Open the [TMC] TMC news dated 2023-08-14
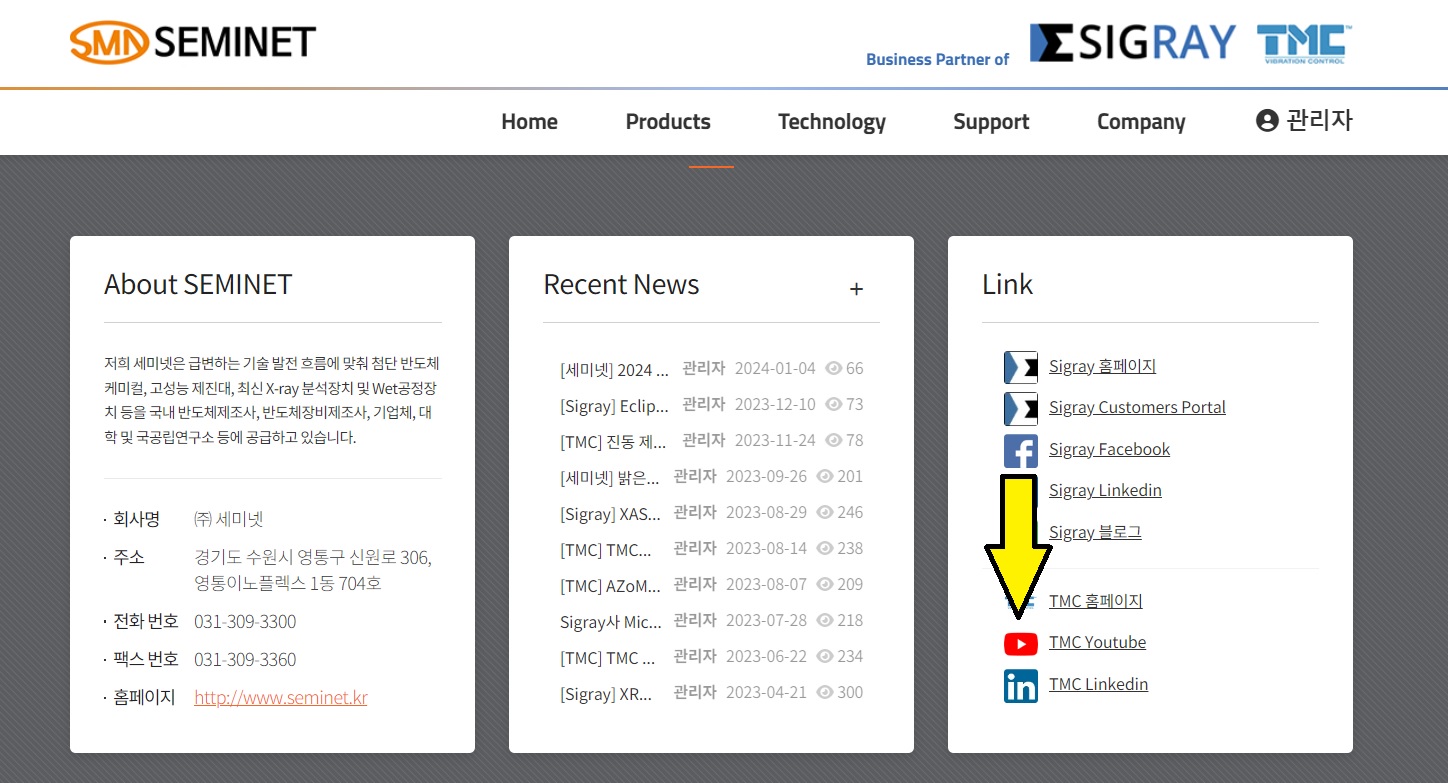 click(606, 549)
